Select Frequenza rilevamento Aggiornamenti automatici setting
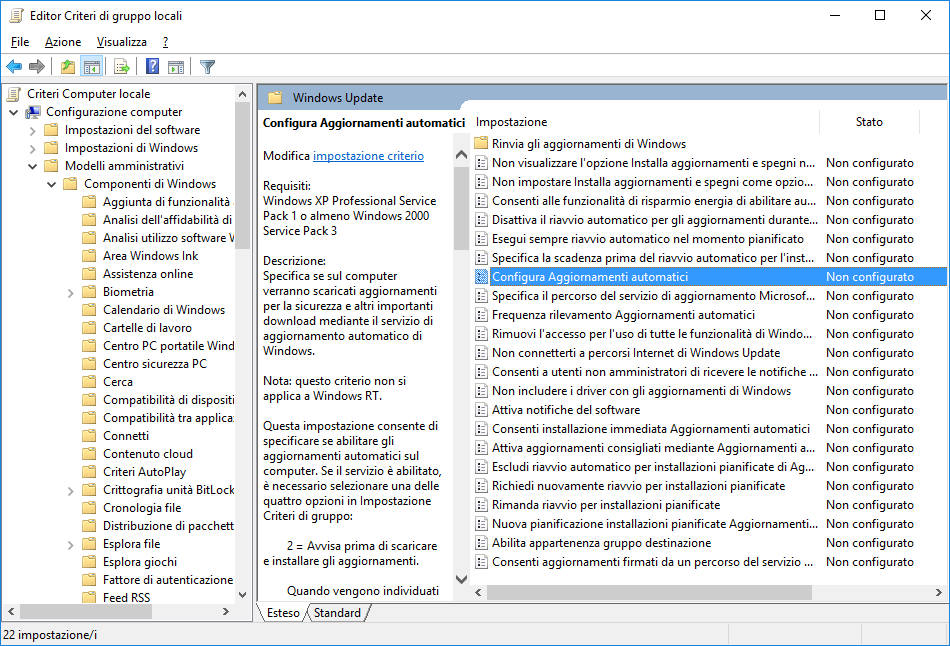The width and height of the screenshot is (950, 646). (623, 315)
